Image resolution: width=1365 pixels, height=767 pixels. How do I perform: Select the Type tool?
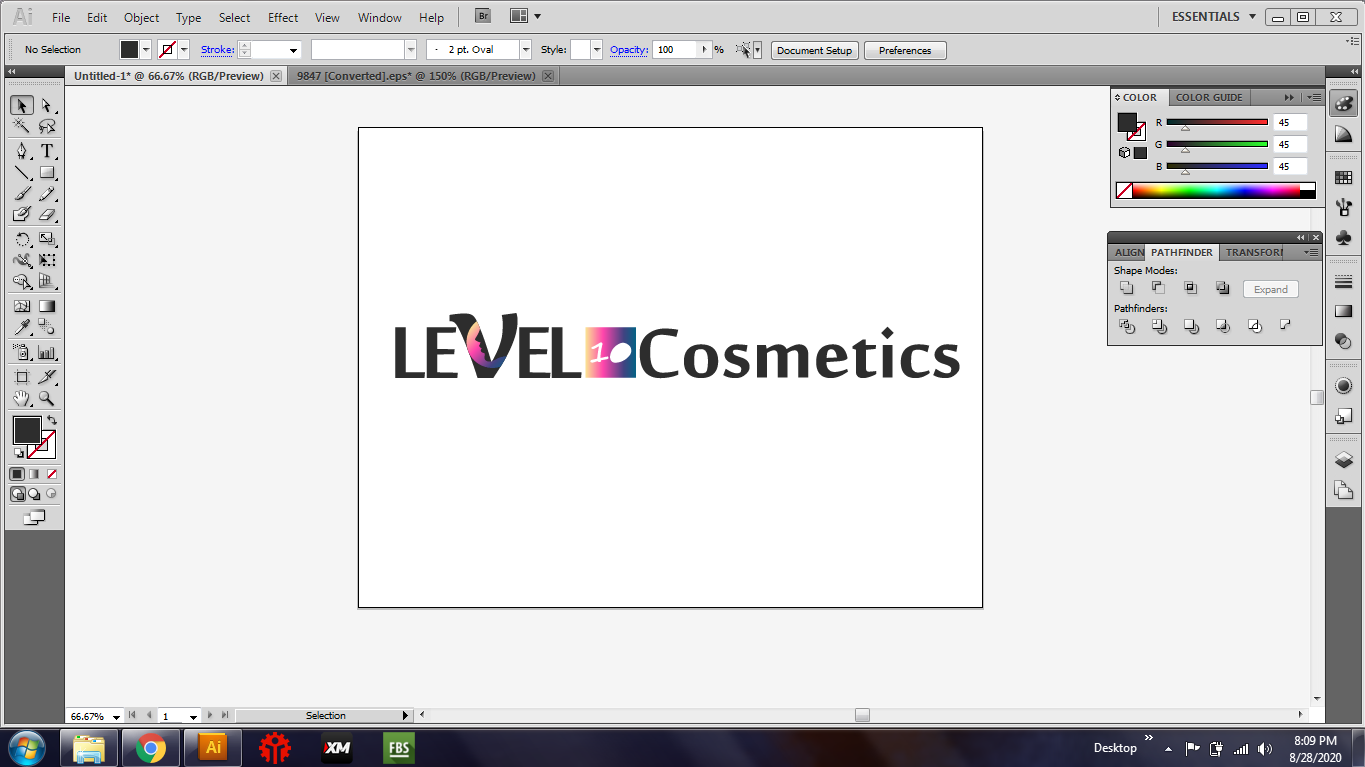click(x=47, y=151)
